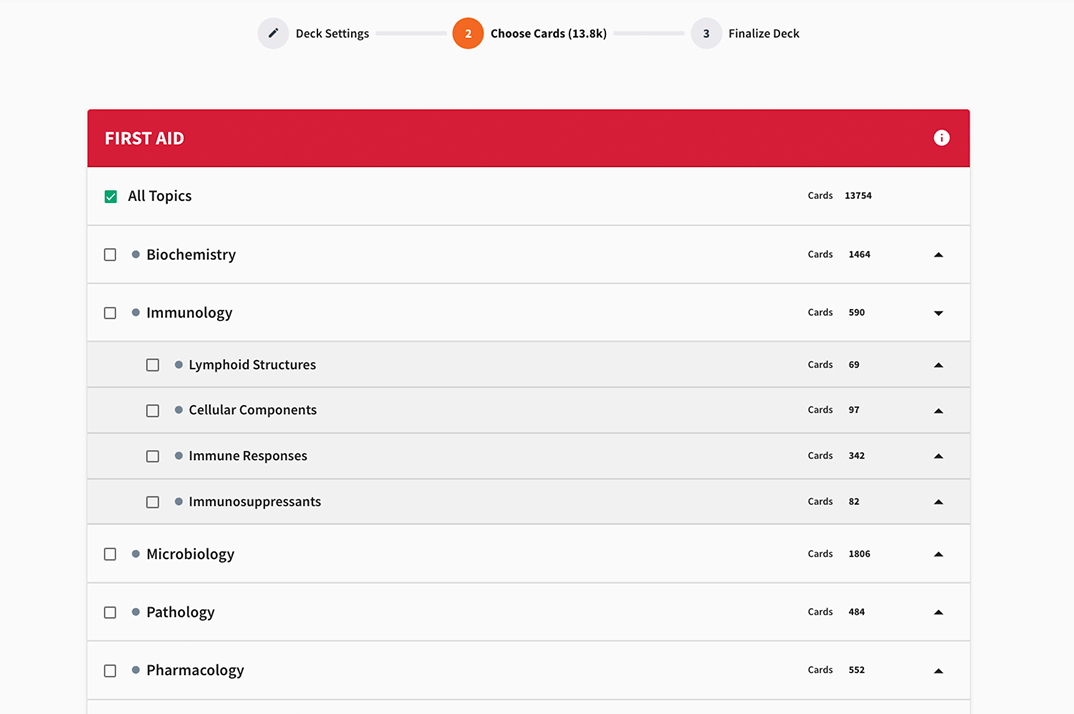Screen dimensions: 1074x714
Task: Click the pencil icon for Deck Settings
Action: pyautogui.click(x=273, y=33)
